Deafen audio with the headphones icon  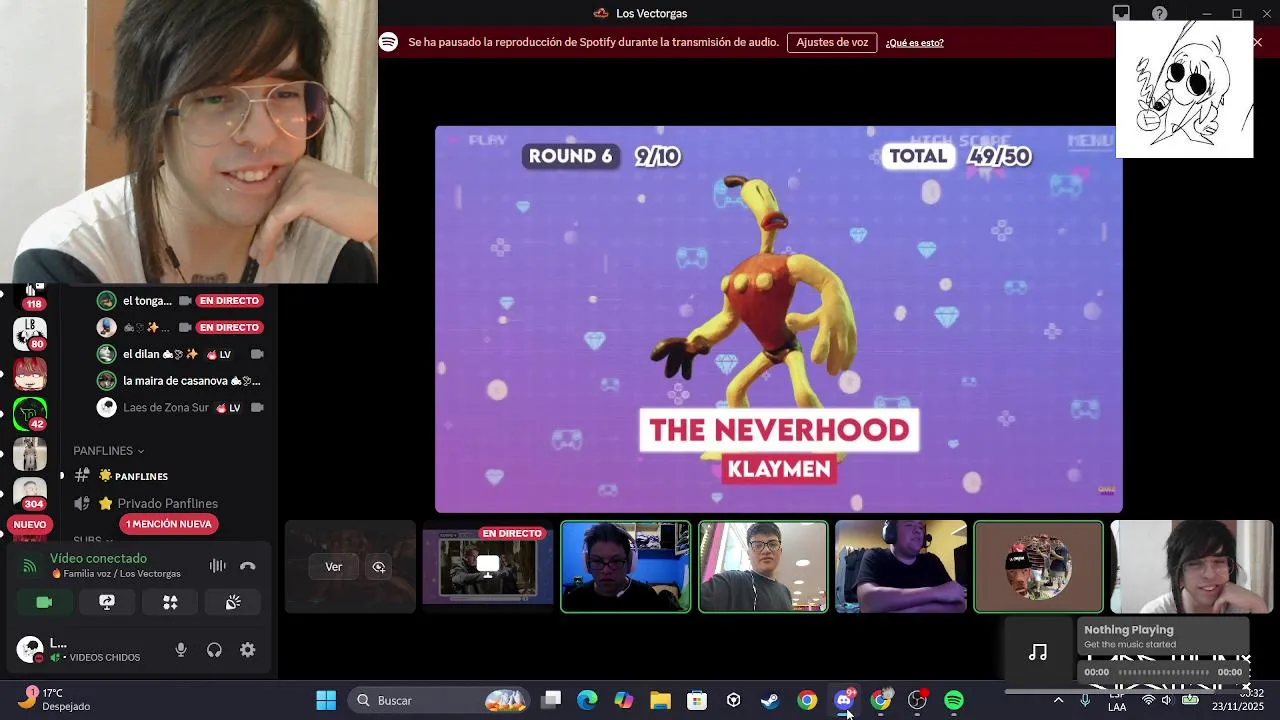(x=214, y=650)
